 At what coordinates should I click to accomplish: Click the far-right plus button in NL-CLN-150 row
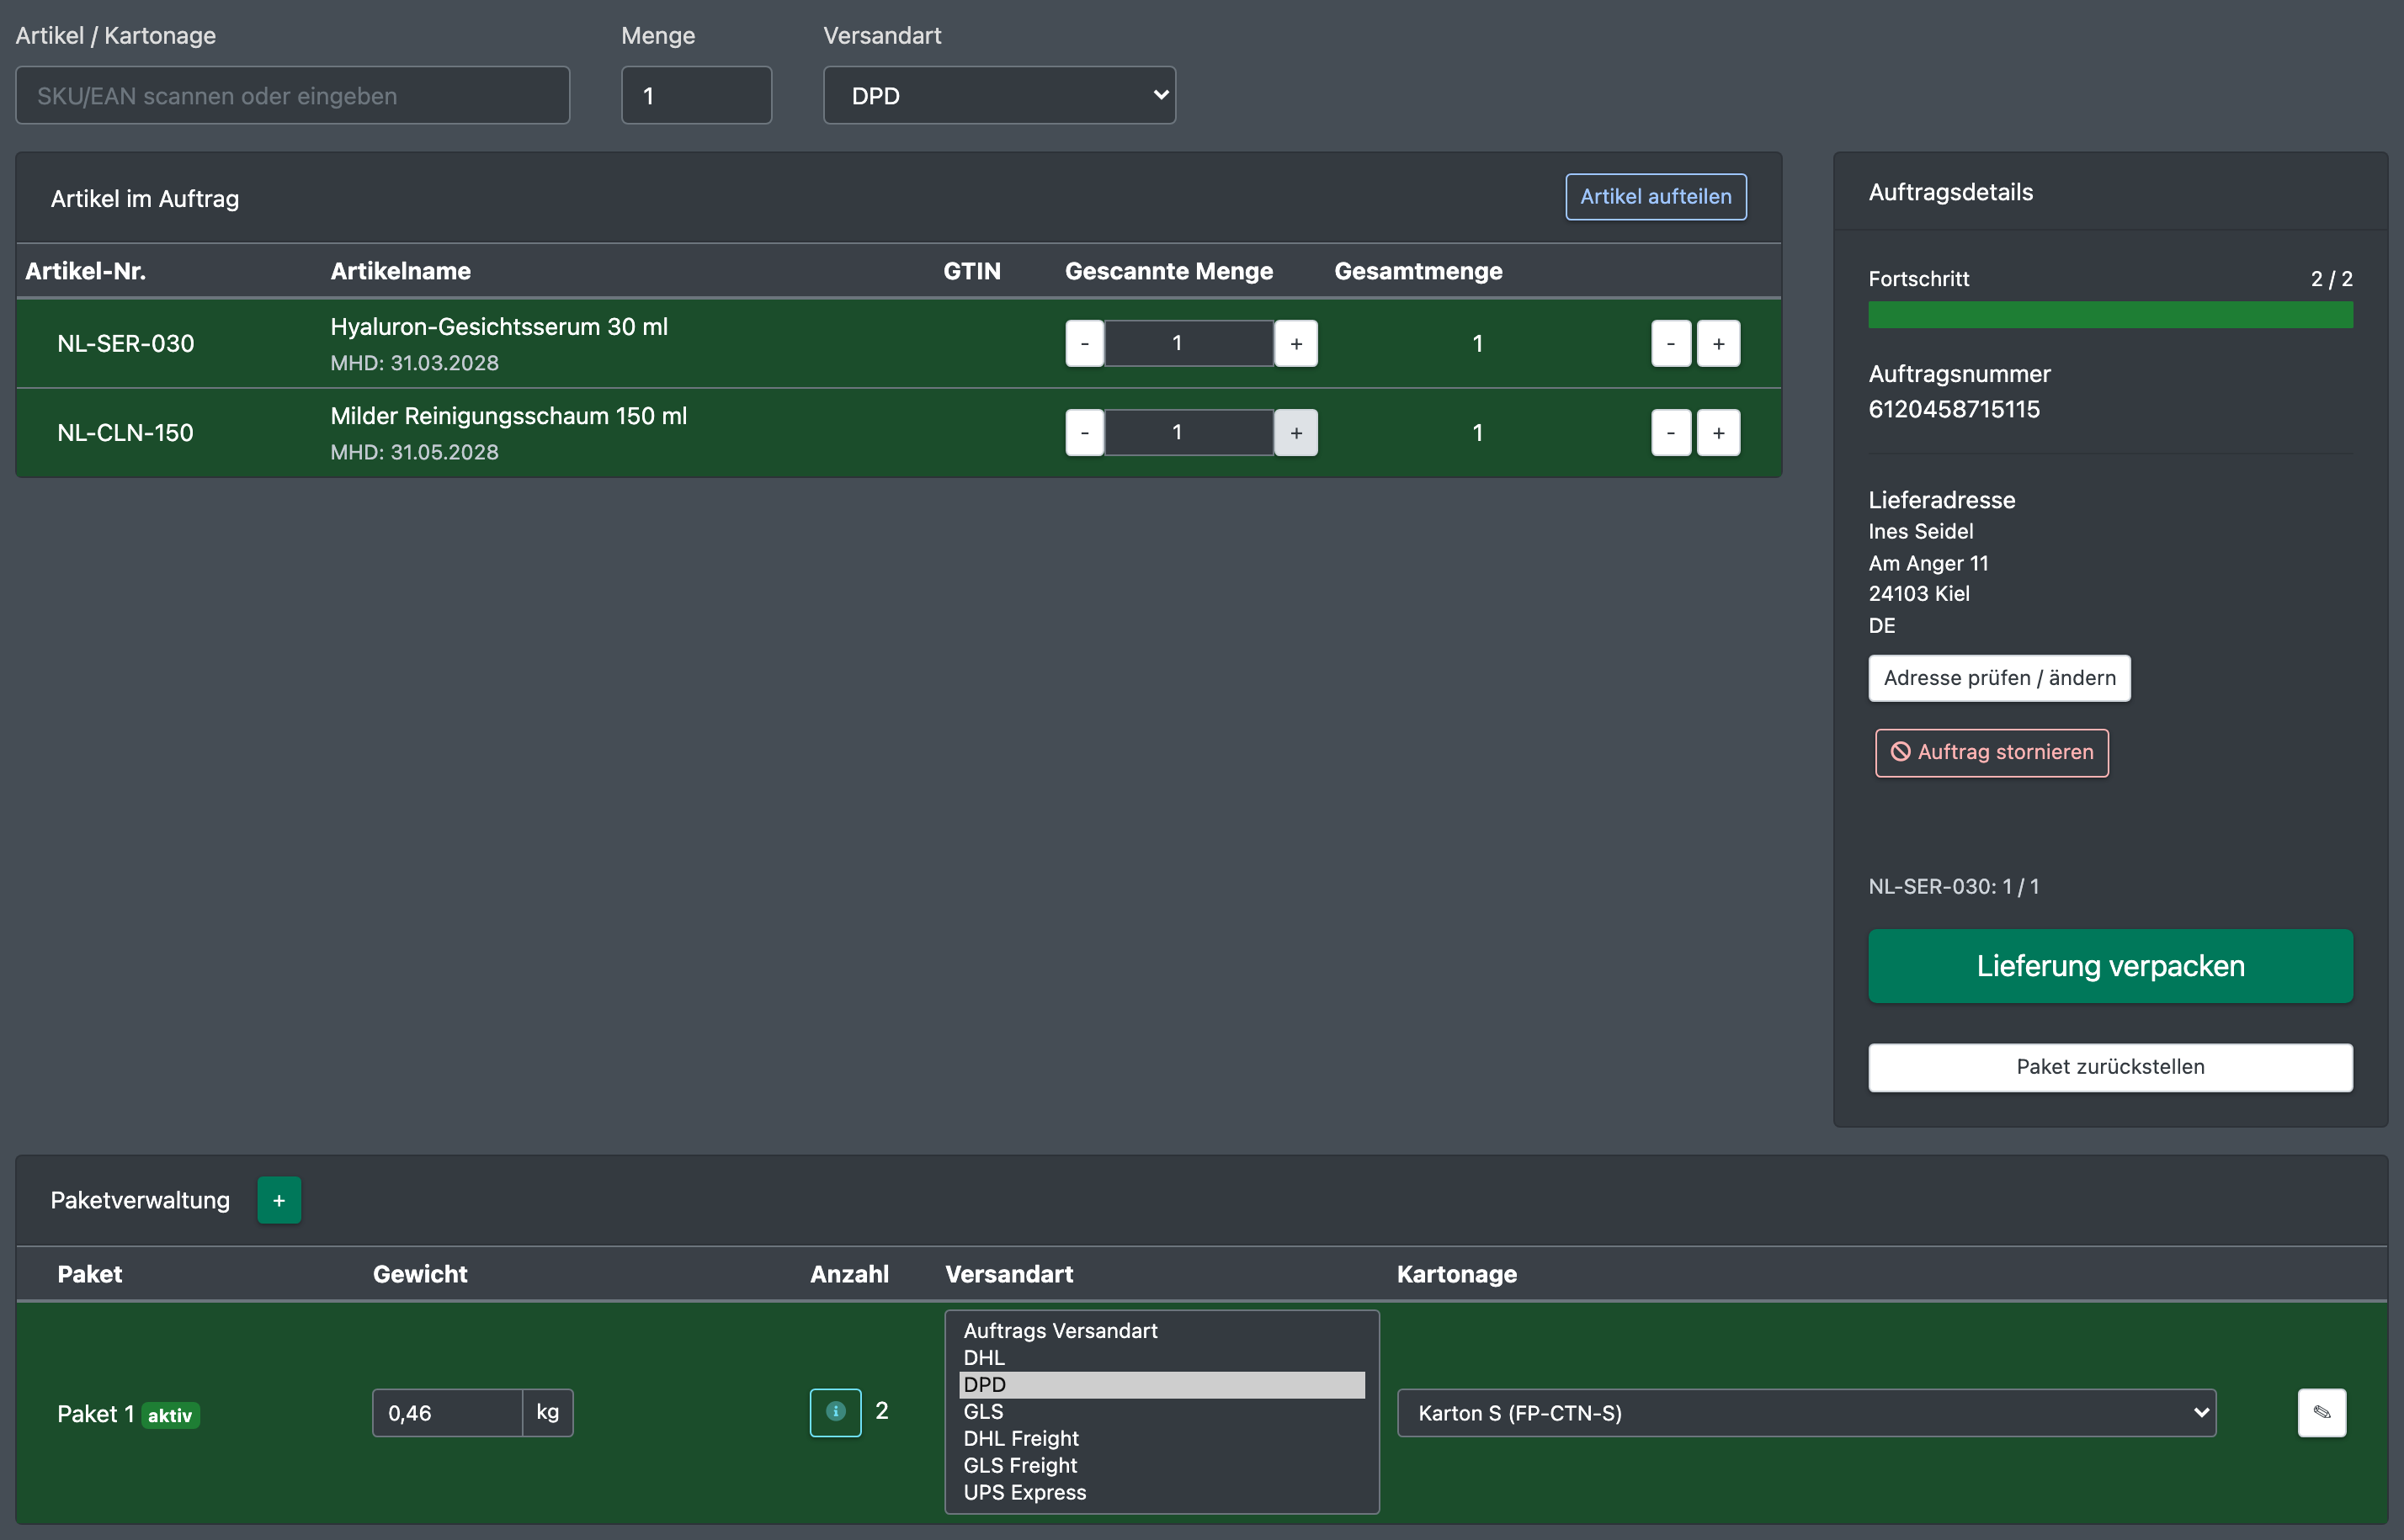pyautogui.click(x=1718, y=432)
